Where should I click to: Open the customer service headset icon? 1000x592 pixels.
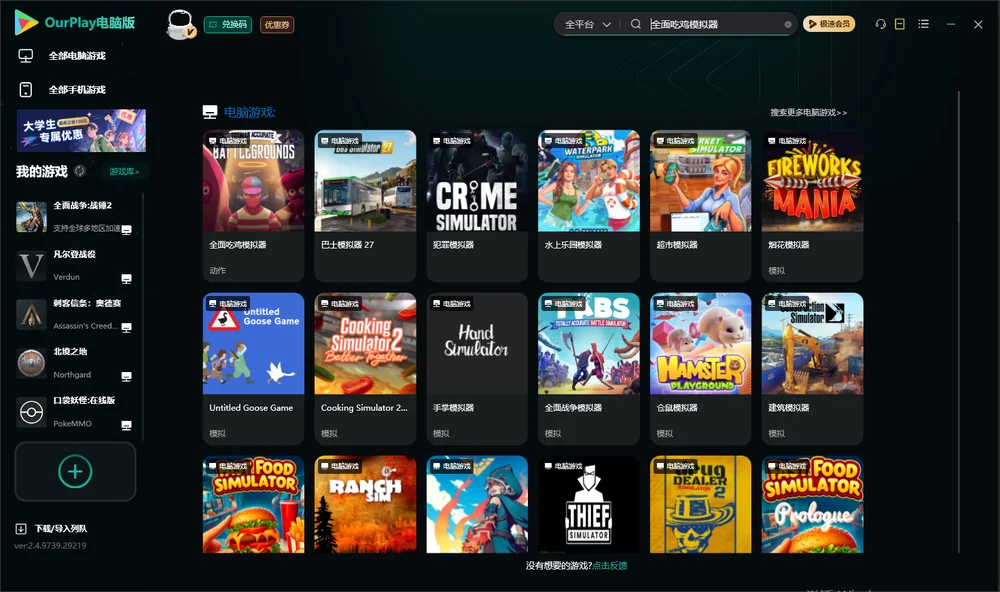(x=880, y=24)
